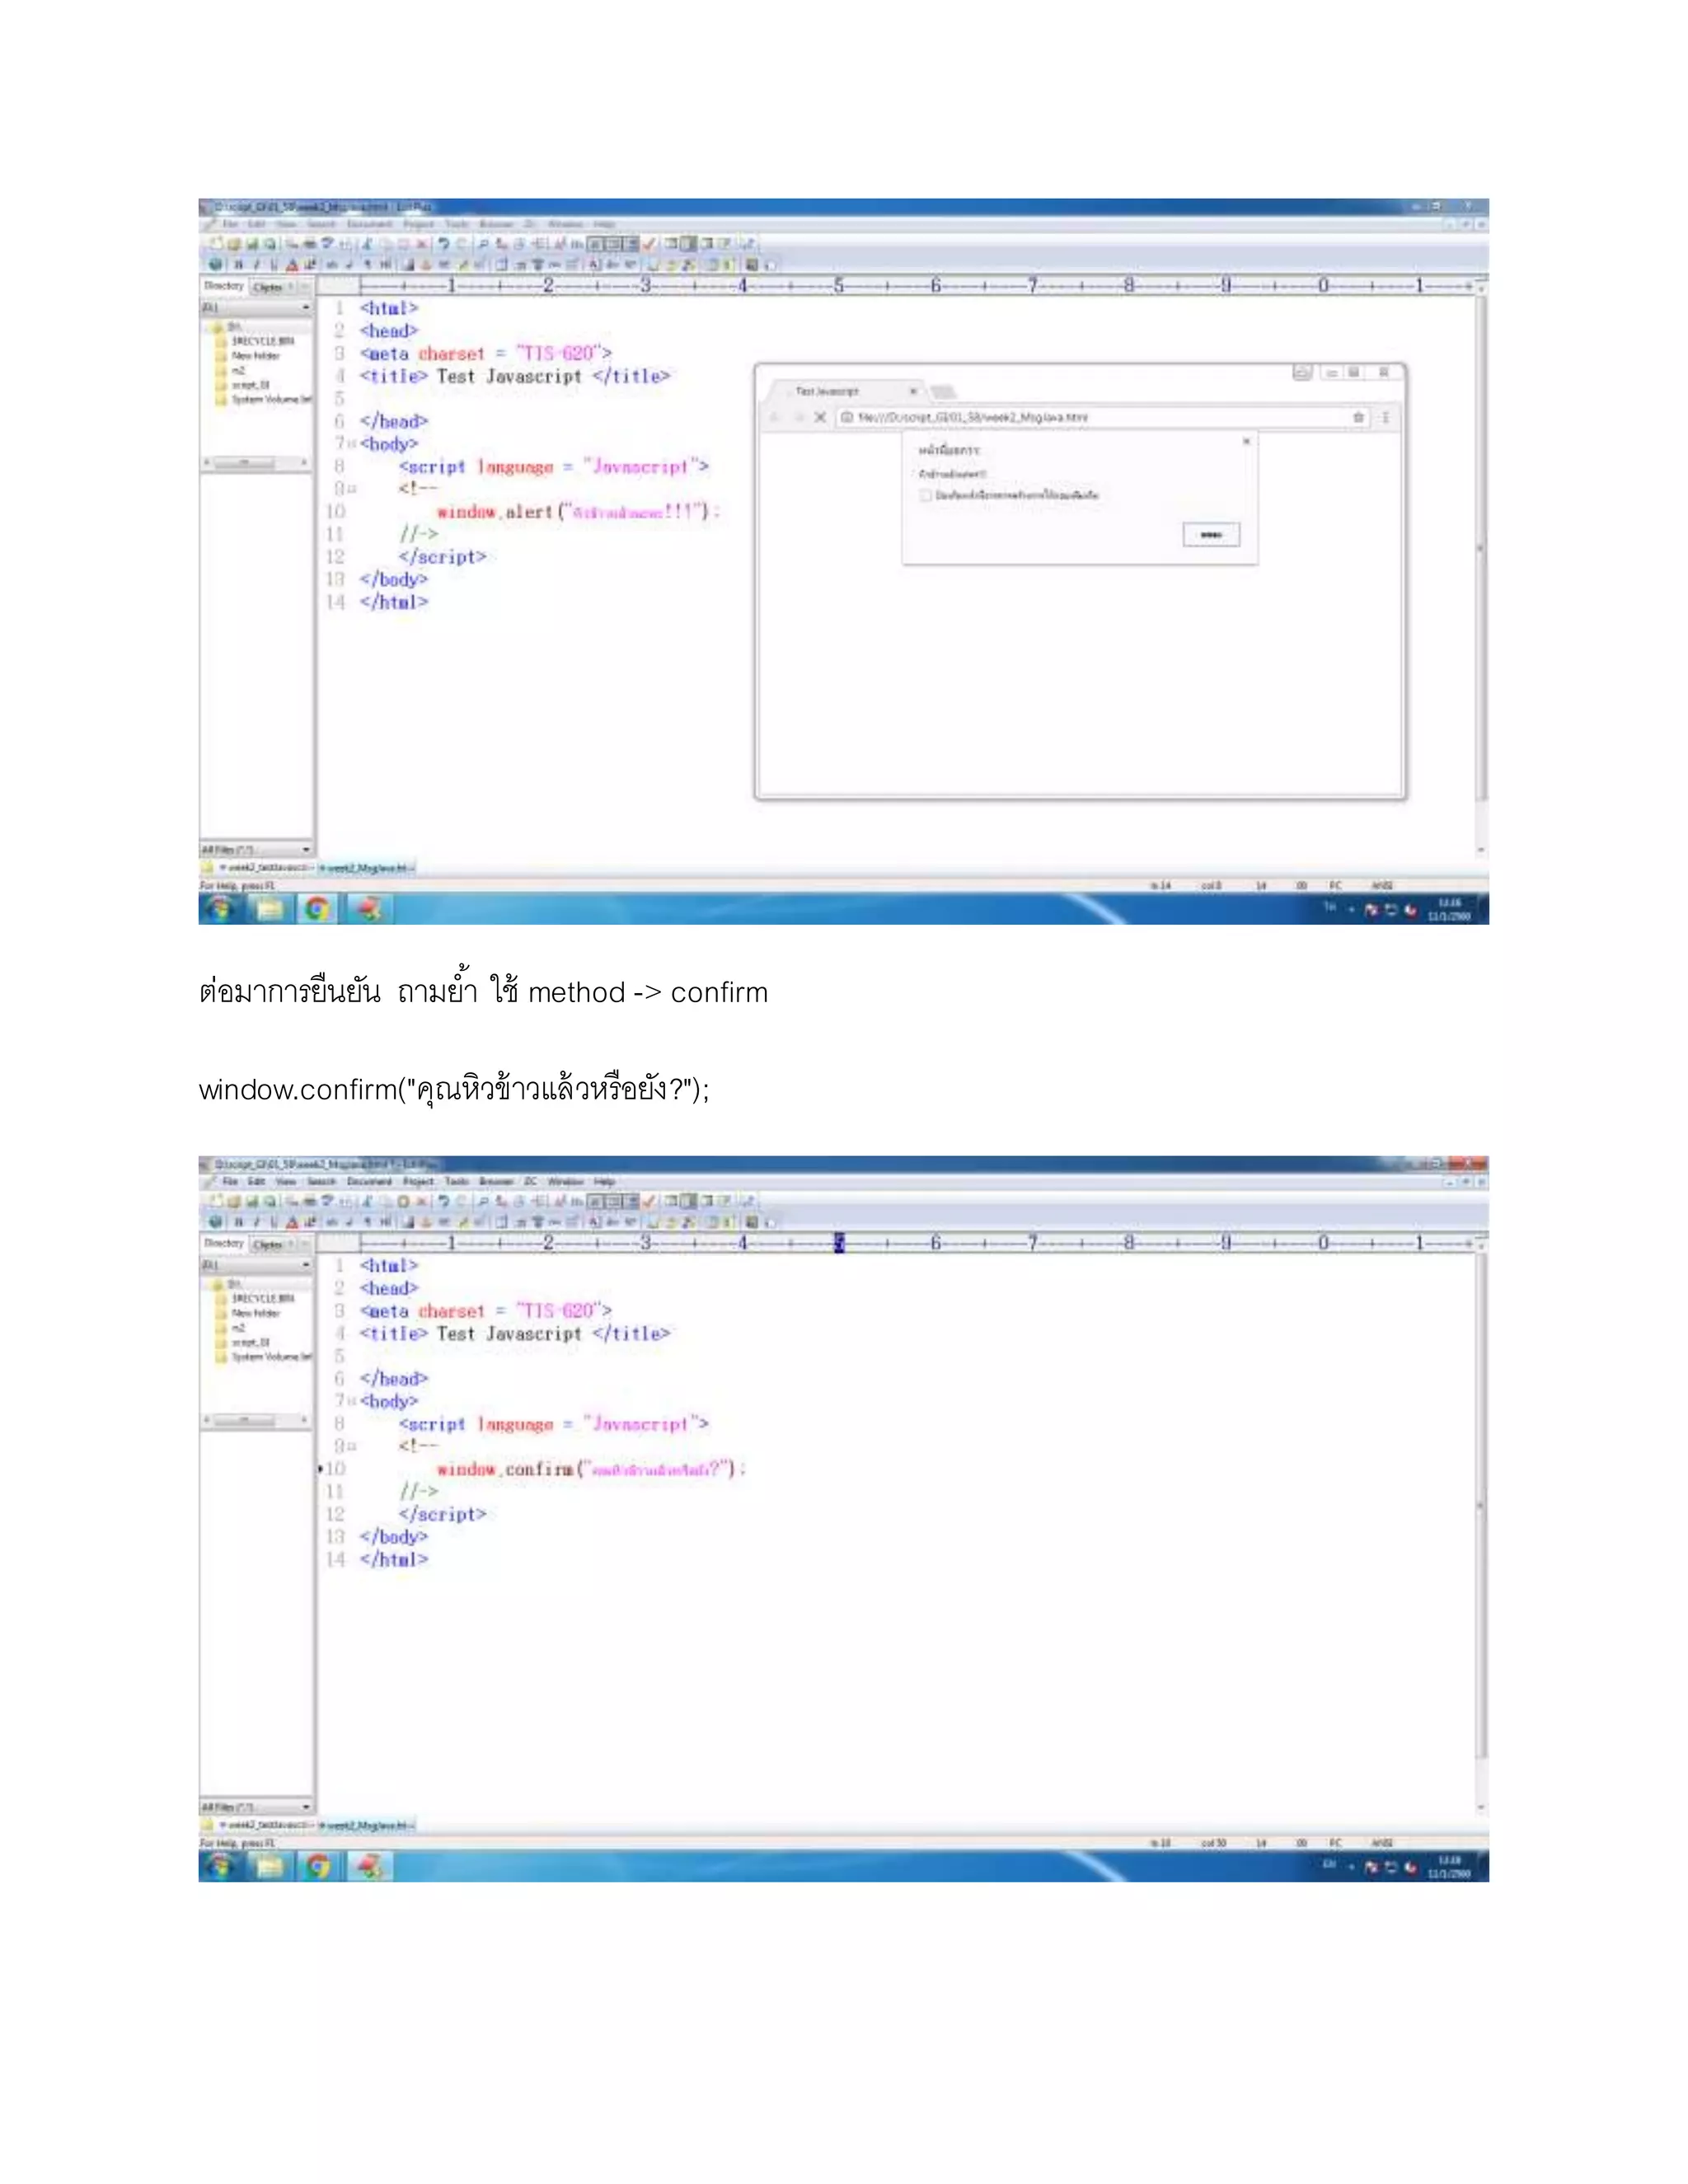Click Italic I icon in lower EditPlus HTML toolbar

coord(256,1222)
